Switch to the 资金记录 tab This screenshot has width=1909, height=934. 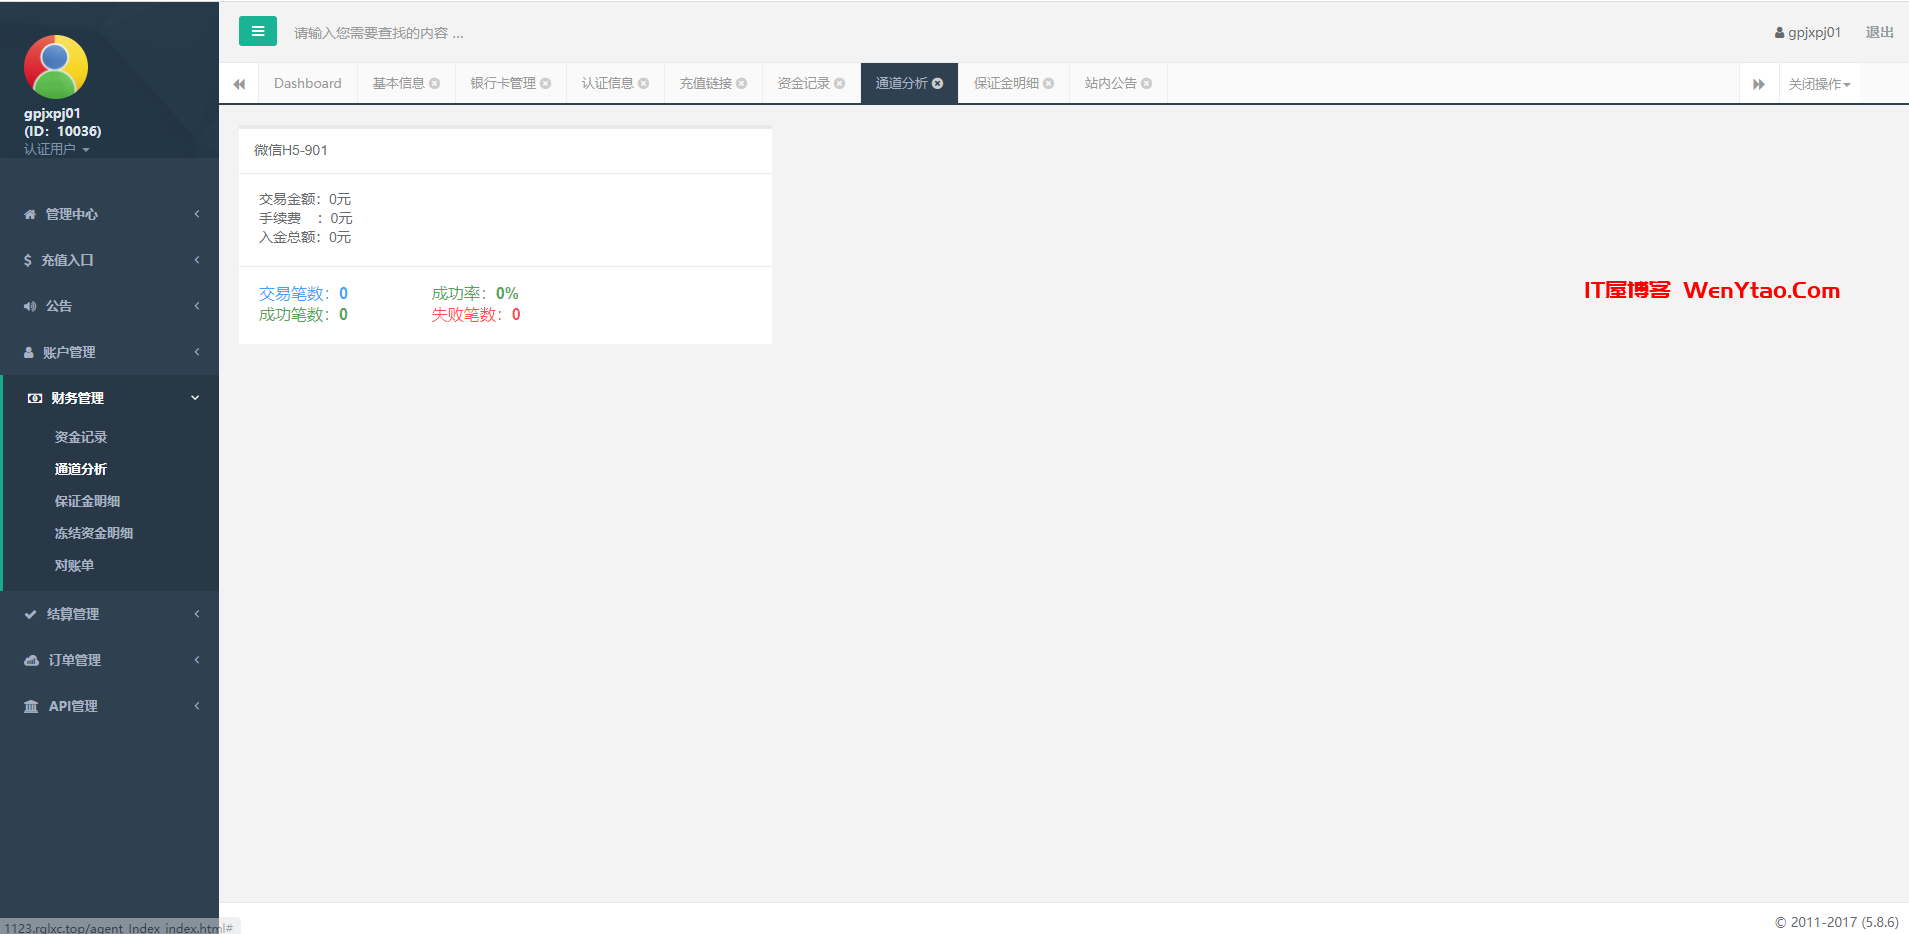tap(804, 83)
